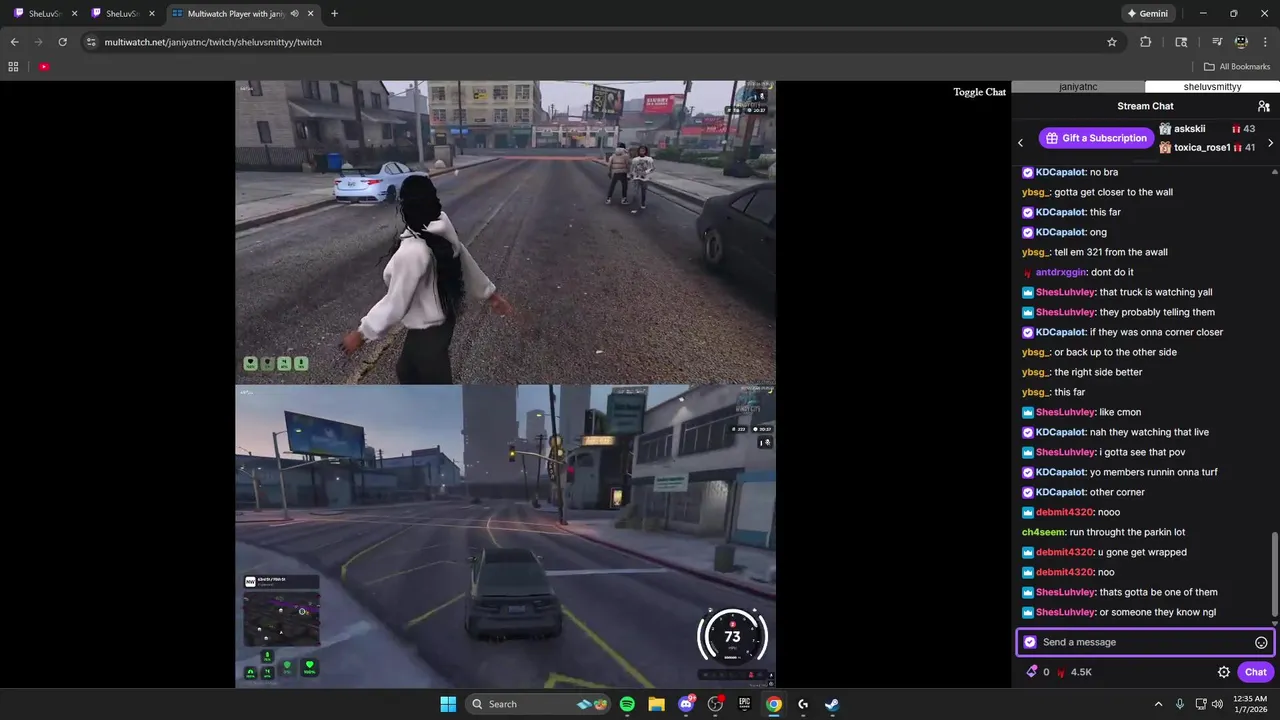Click the chat vertical scrollbar
Screen dimensions: 1280x720
tap(1274, 574)
